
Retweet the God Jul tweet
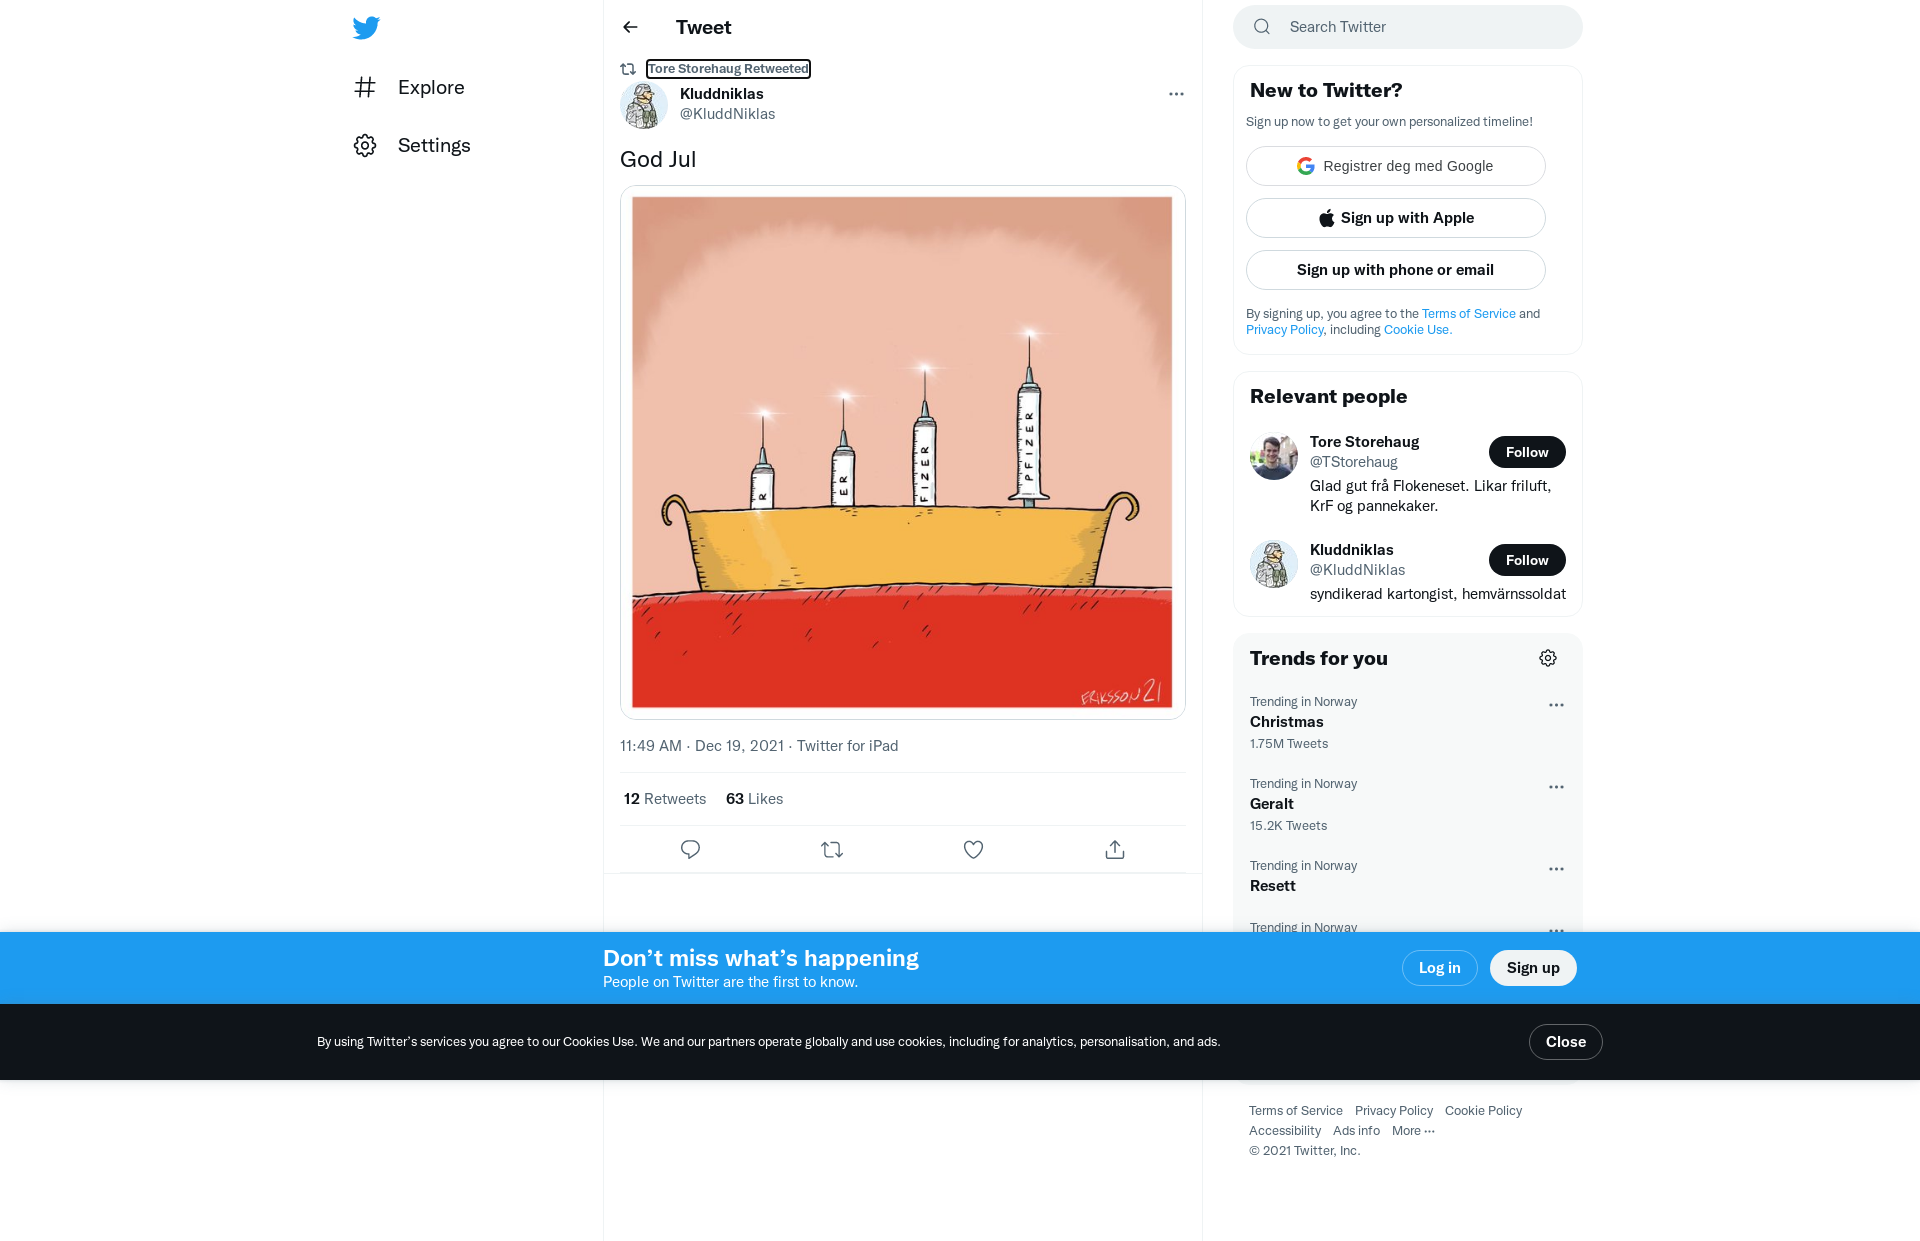pyautogui.click(x=832, y=849)
